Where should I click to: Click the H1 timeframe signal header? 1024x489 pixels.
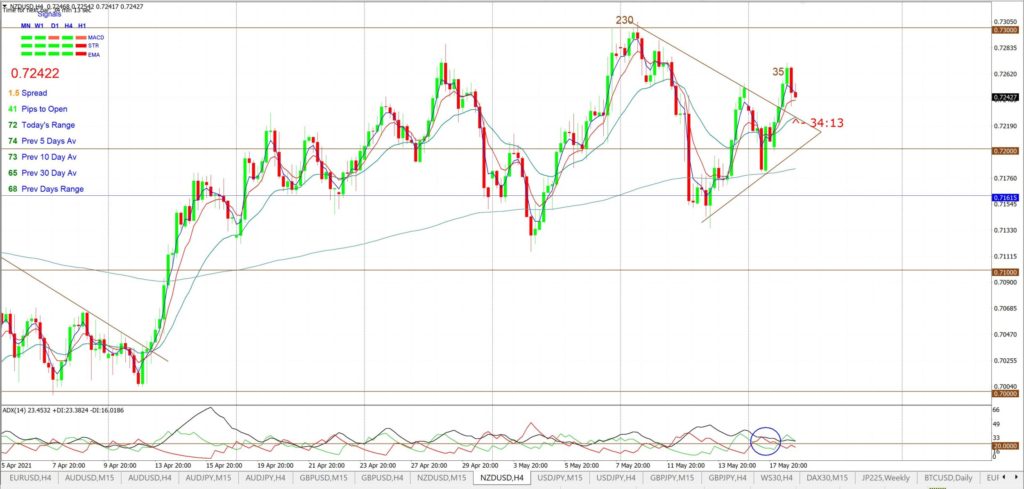click(82, 25)
